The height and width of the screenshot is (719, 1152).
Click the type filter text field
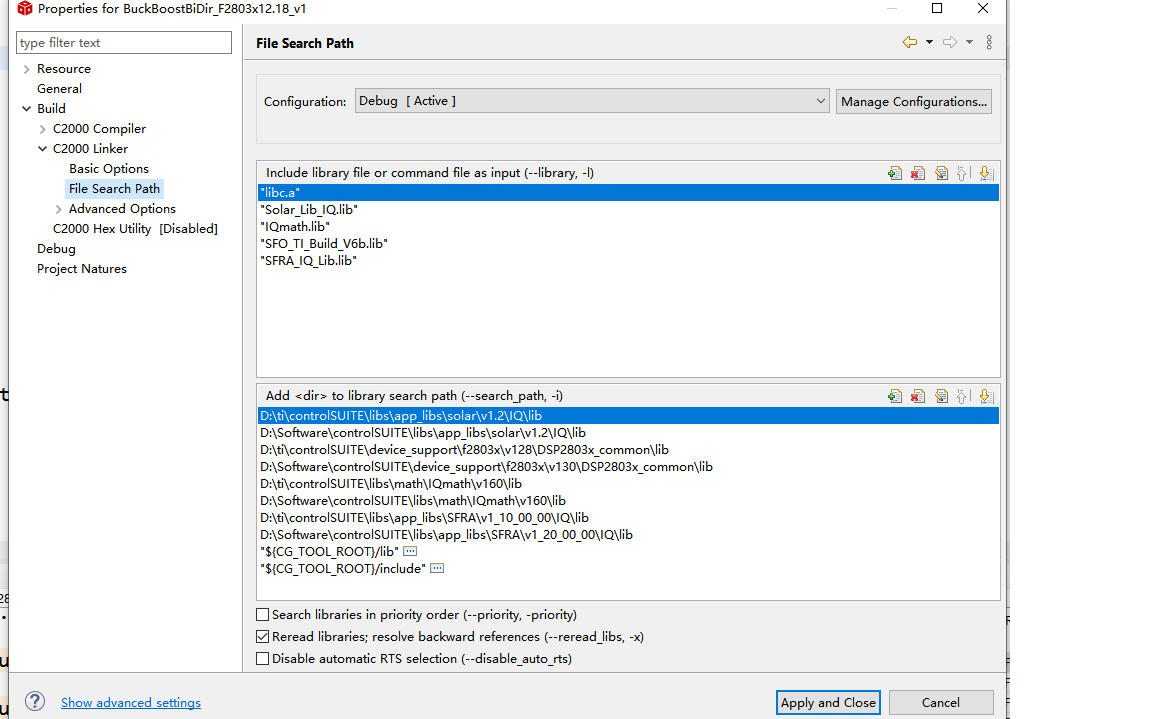click(x=124, y=43)
